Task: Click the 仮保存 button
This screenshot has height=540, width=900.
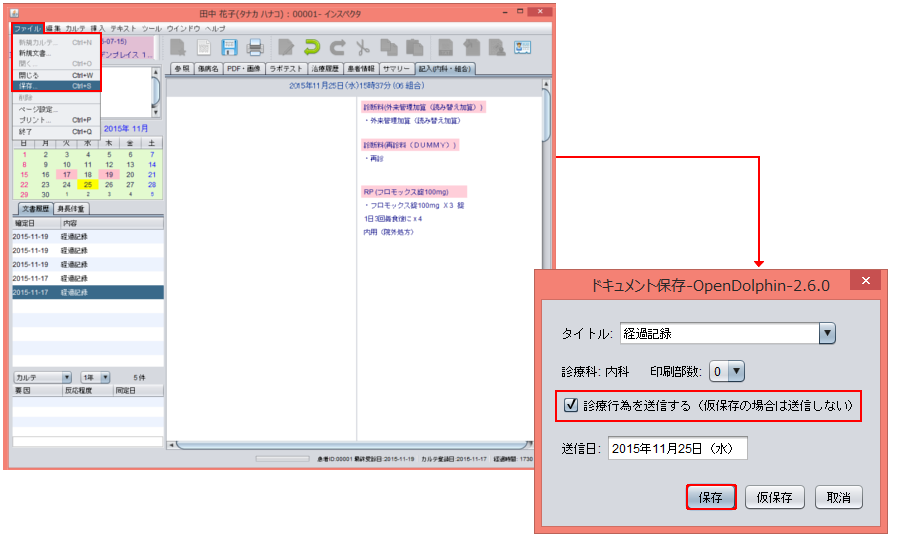Action: [774, 497]
